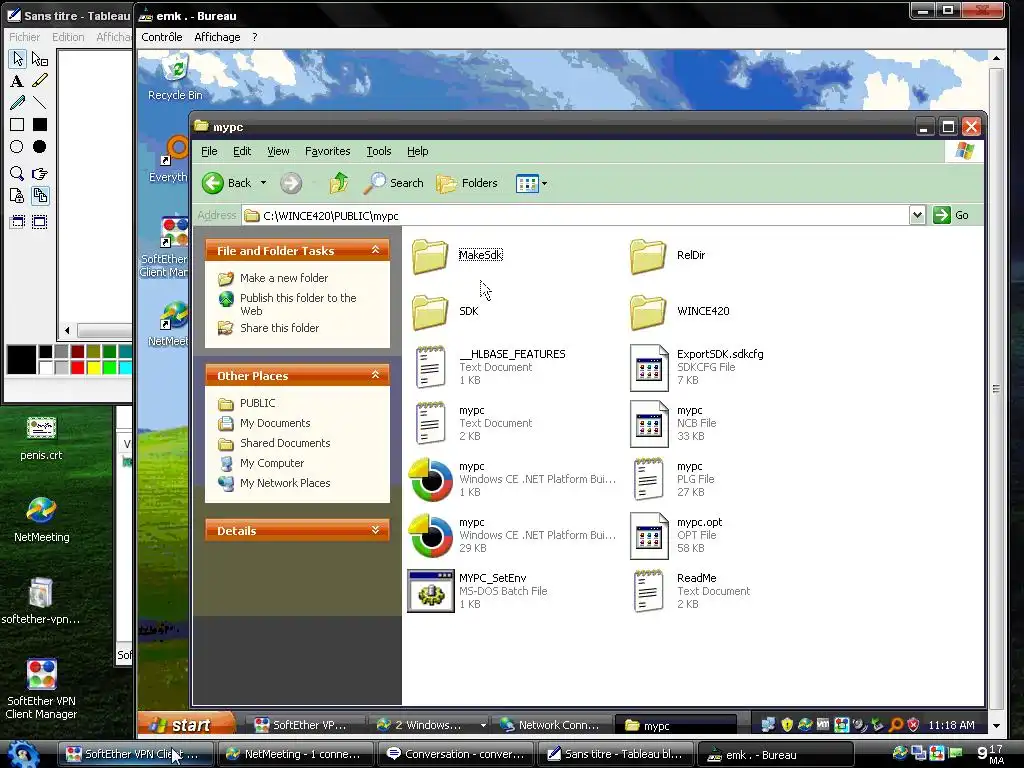Expand the Details panel
The image size is (1024, 768).
click(376, 530)
